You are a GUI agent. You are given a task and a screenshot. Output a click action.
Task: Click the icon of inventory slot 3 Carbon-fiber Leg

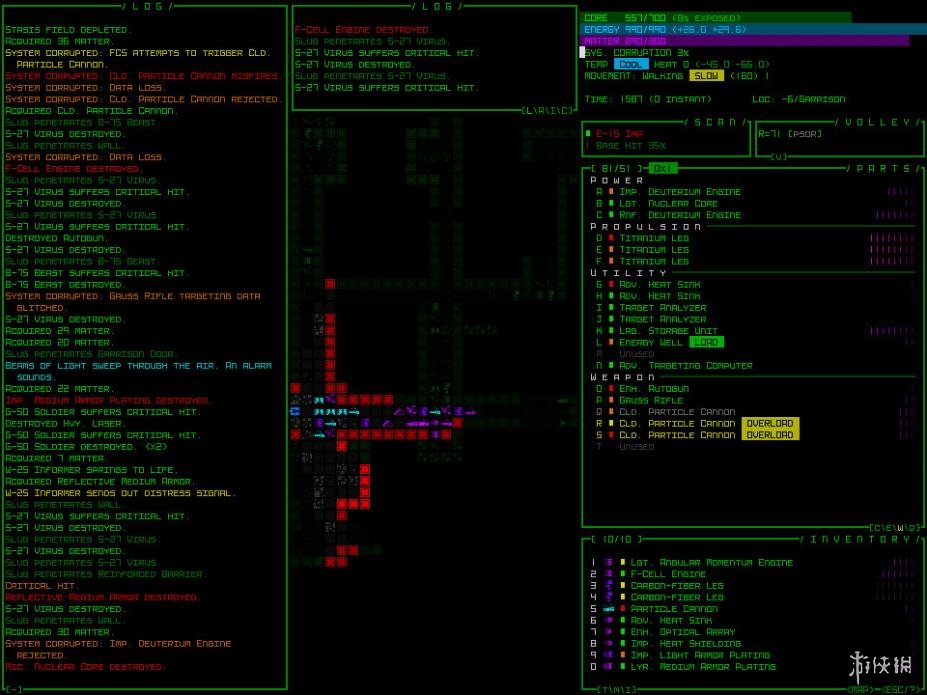tap(608, 586)
